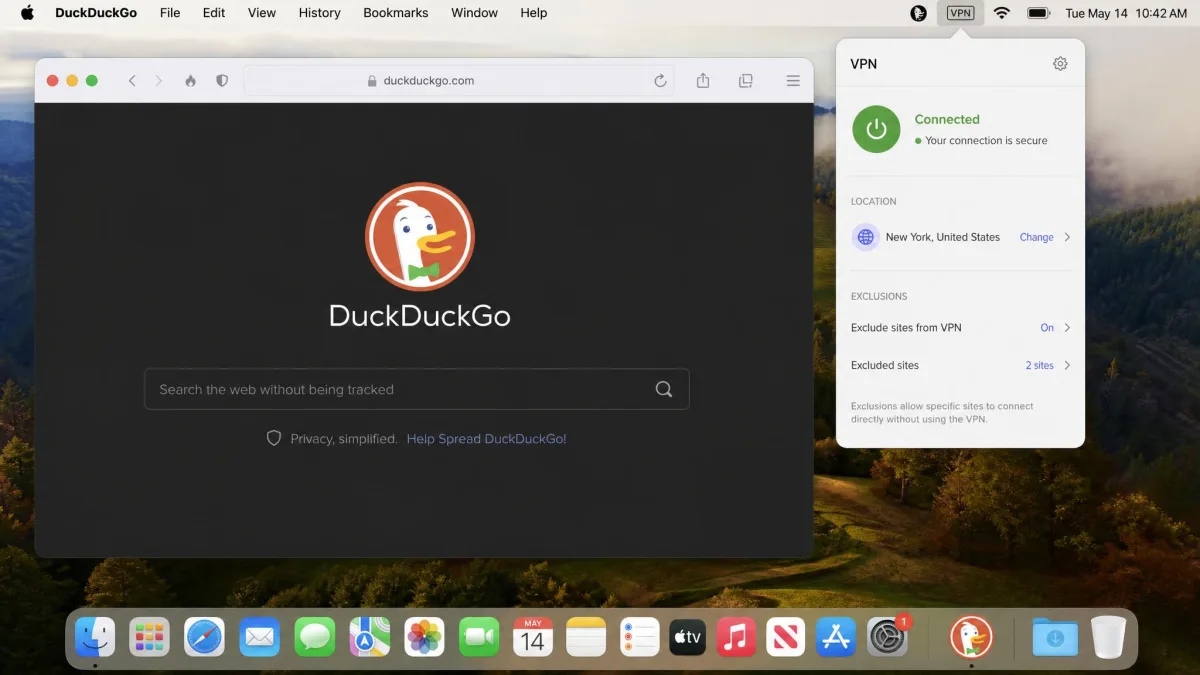Expand the Excluded sites chevron
This screenshot has width=1200, height=675.
[x=1067, y=365]
